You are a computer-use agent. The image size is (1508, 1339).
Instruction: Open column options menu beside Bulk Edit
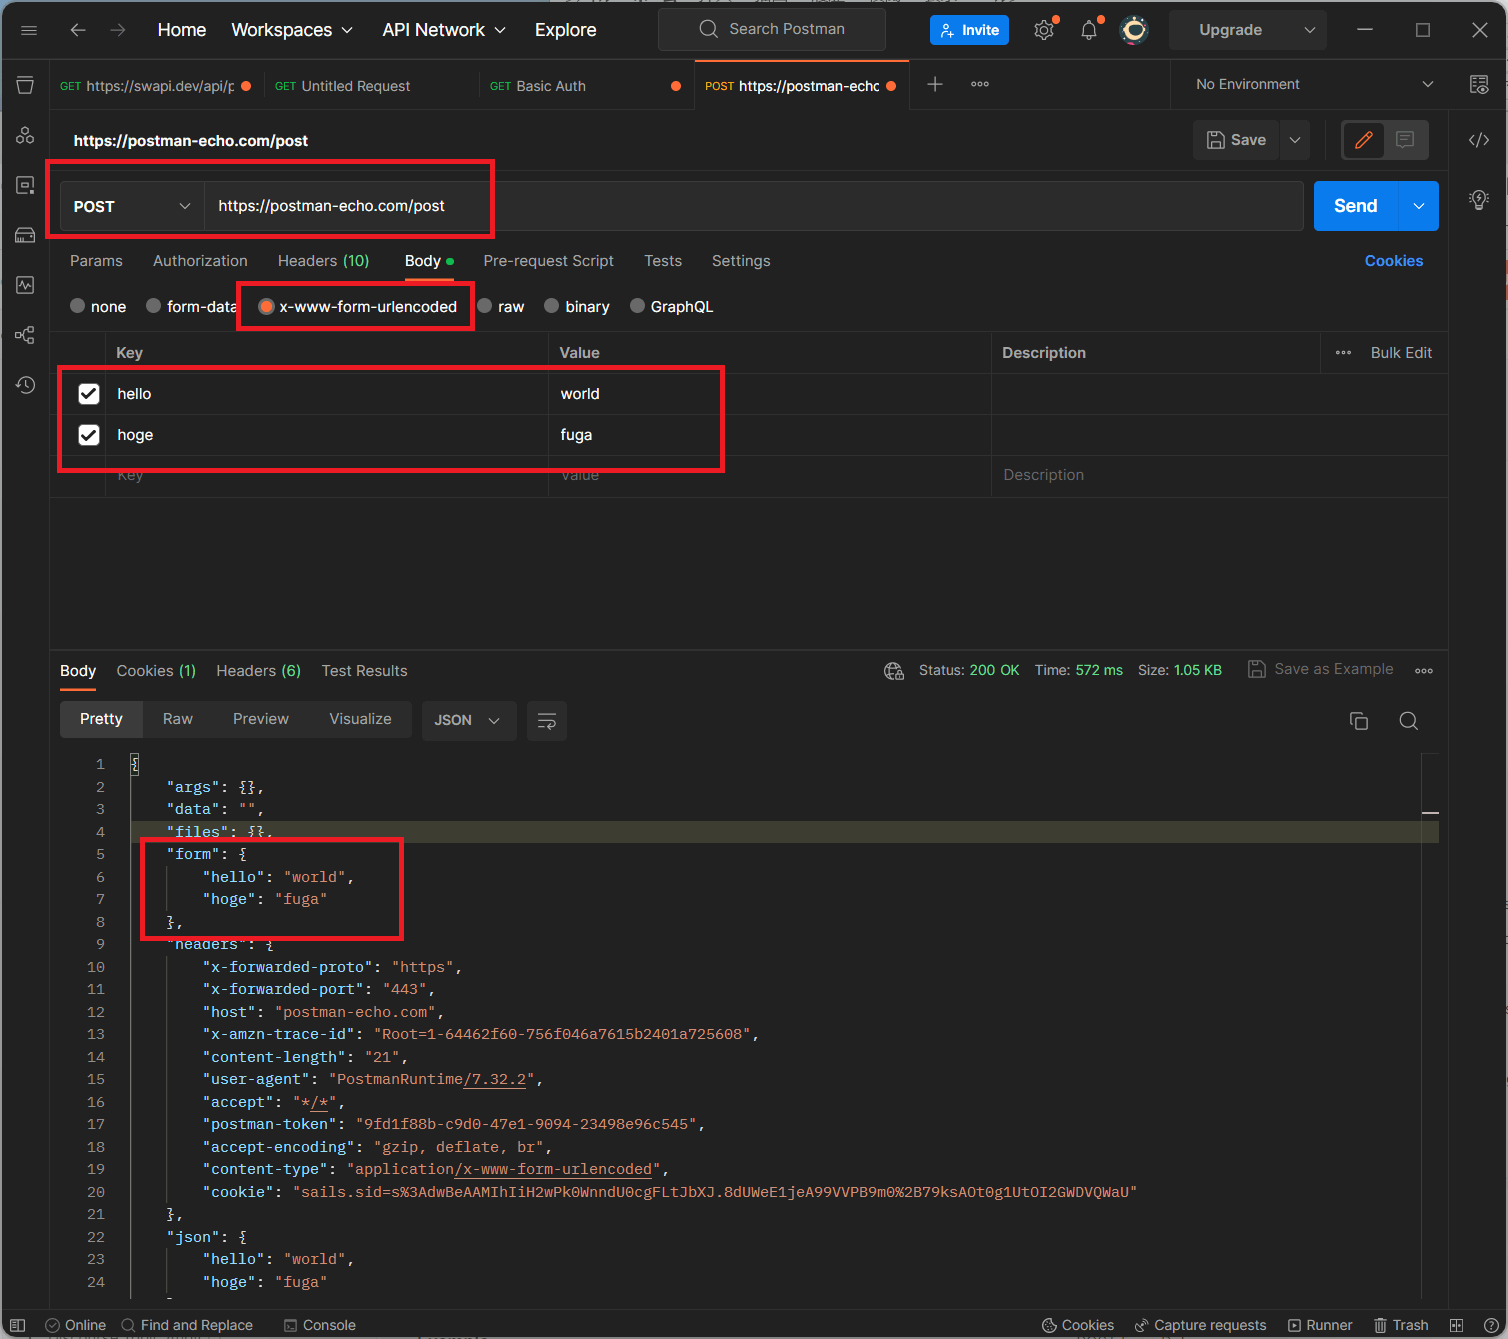click(x=1343, y=353)
